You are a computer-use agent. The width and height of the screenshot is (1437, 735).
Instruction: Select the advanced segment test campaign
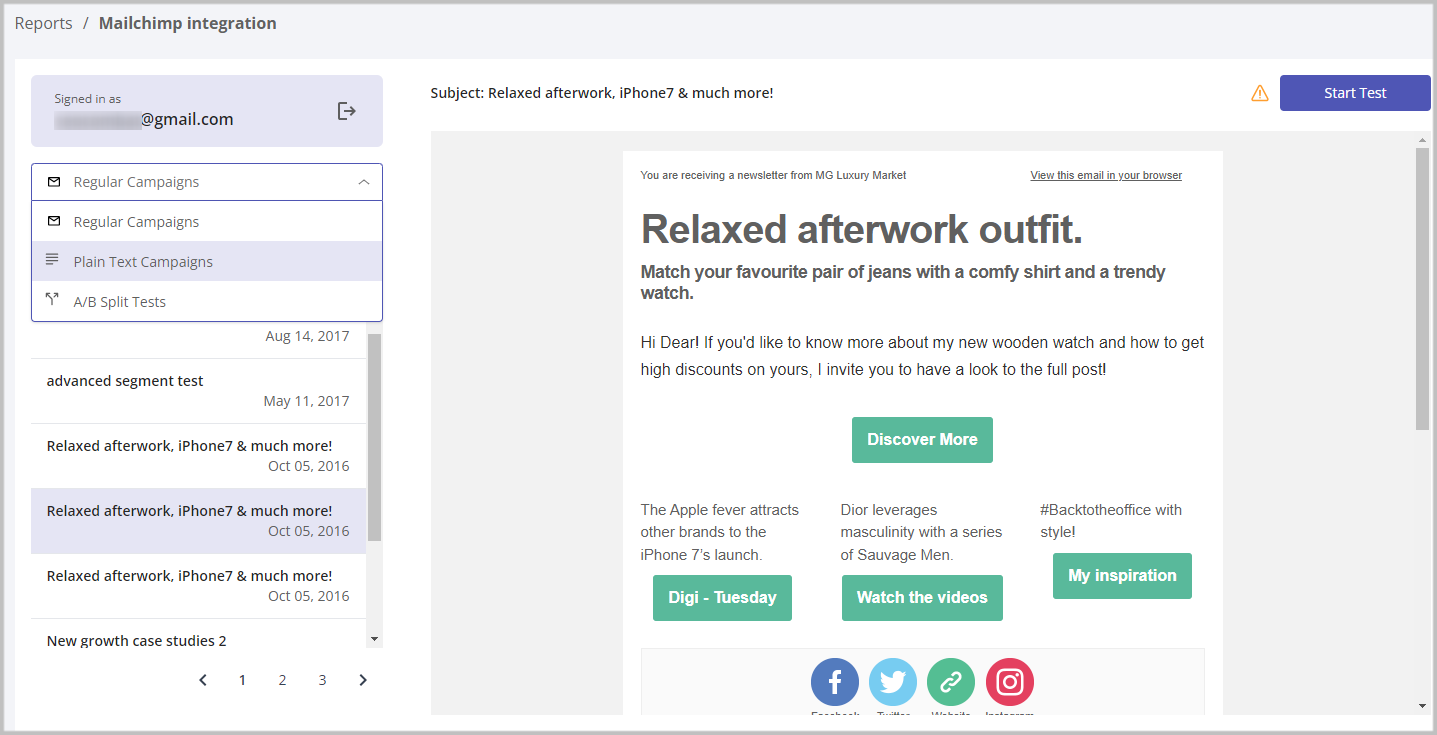199,391
